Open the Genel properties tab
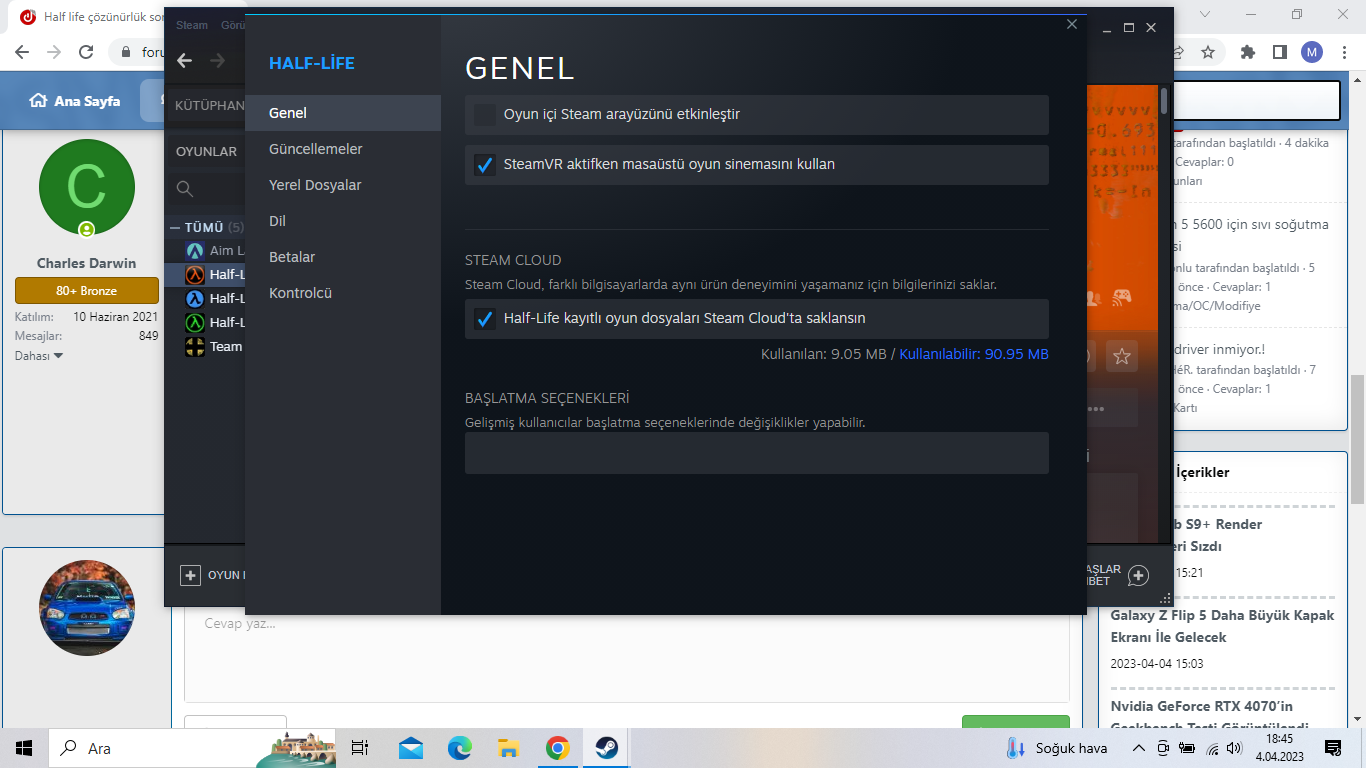Image resolution: width=1366 pixels, height=768 pixels. [343, 113]
